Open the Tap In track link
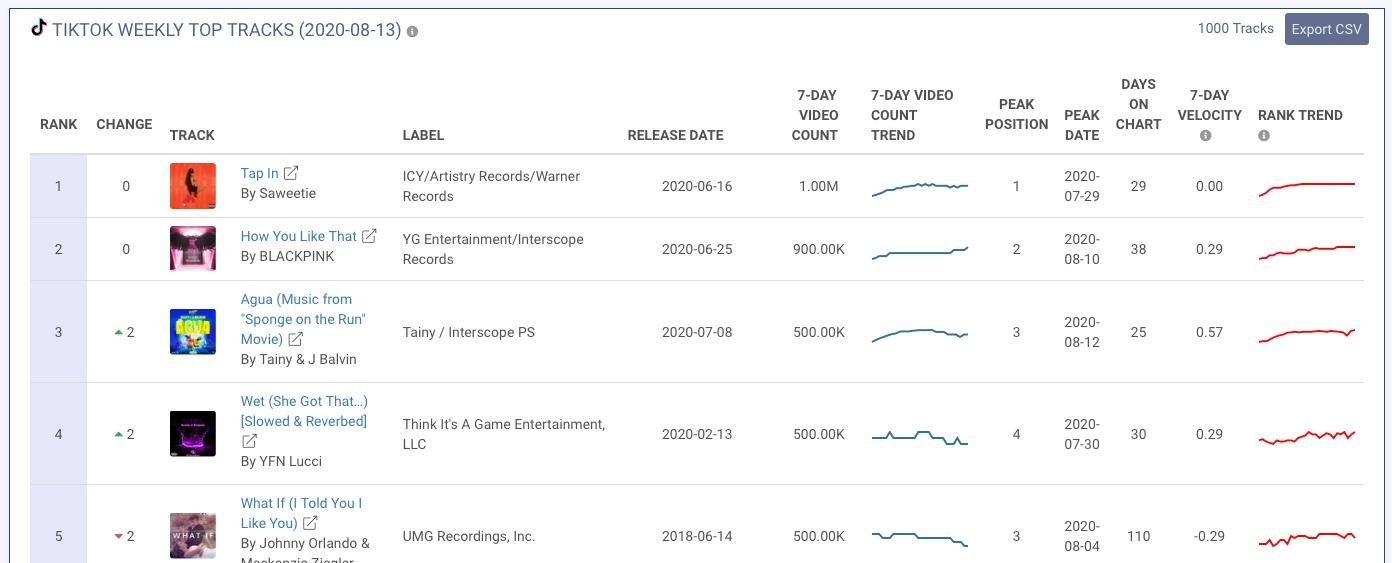Viewport: 1392px width, 563px height. pyautogui.click(x=259, y=173)
